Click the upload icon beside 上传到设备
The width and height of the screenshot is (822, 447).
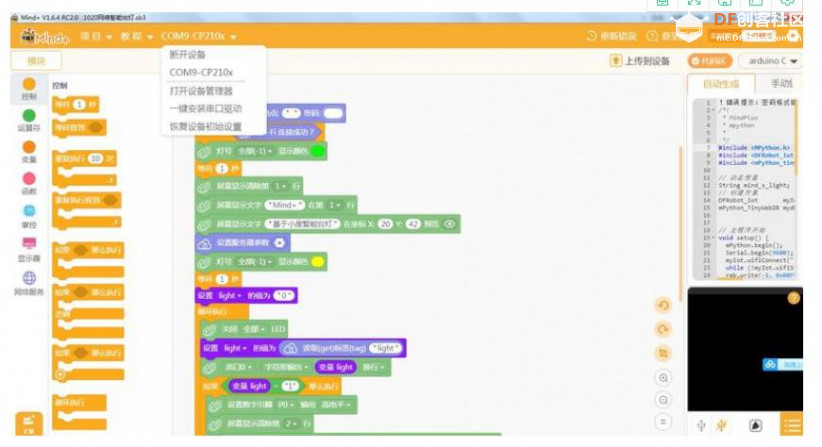(615, 61)
